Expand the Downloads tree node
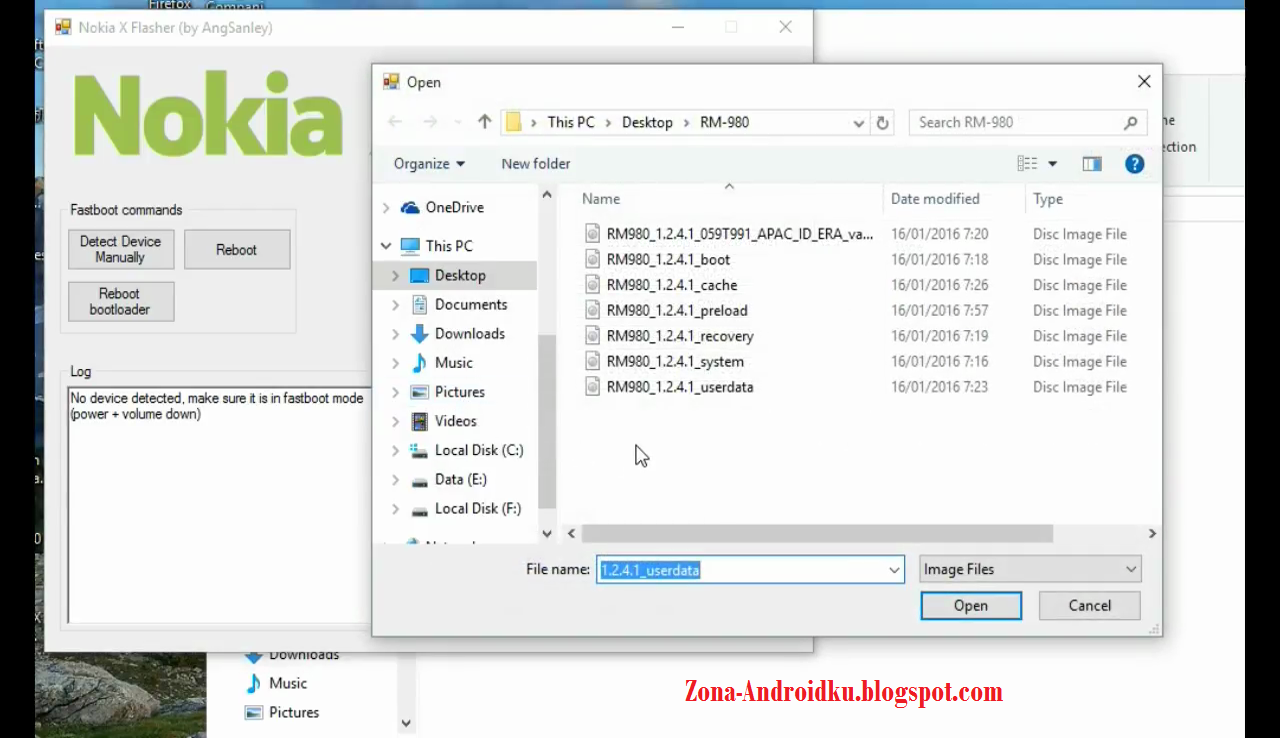 coord(396,334)
